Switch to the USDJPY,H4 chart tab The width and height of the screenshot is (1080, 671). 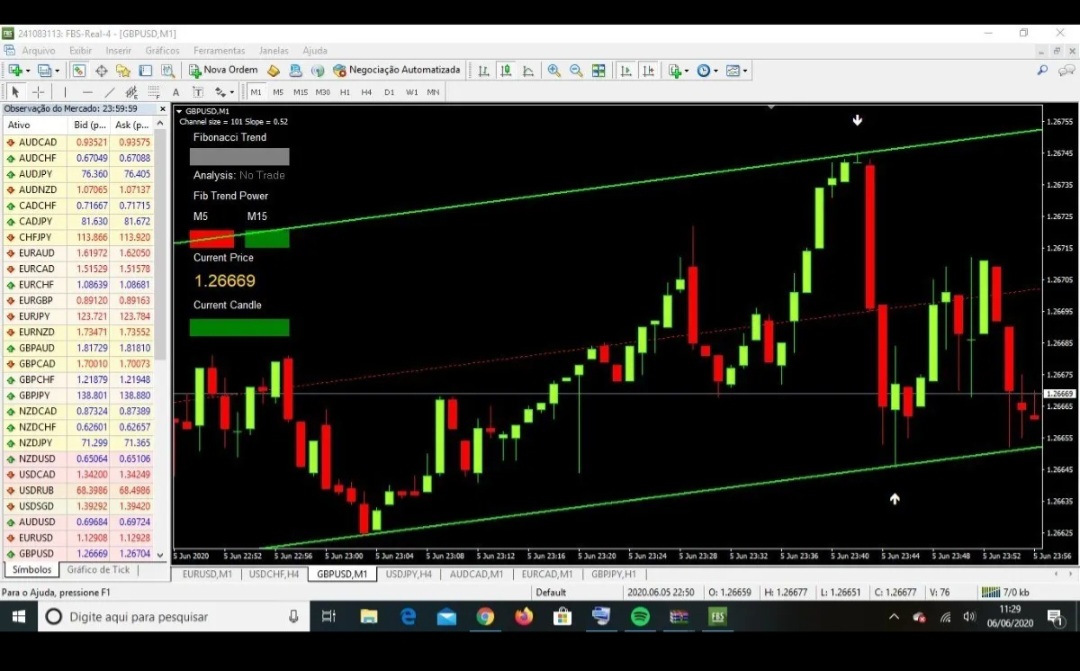tap(408, 574)
